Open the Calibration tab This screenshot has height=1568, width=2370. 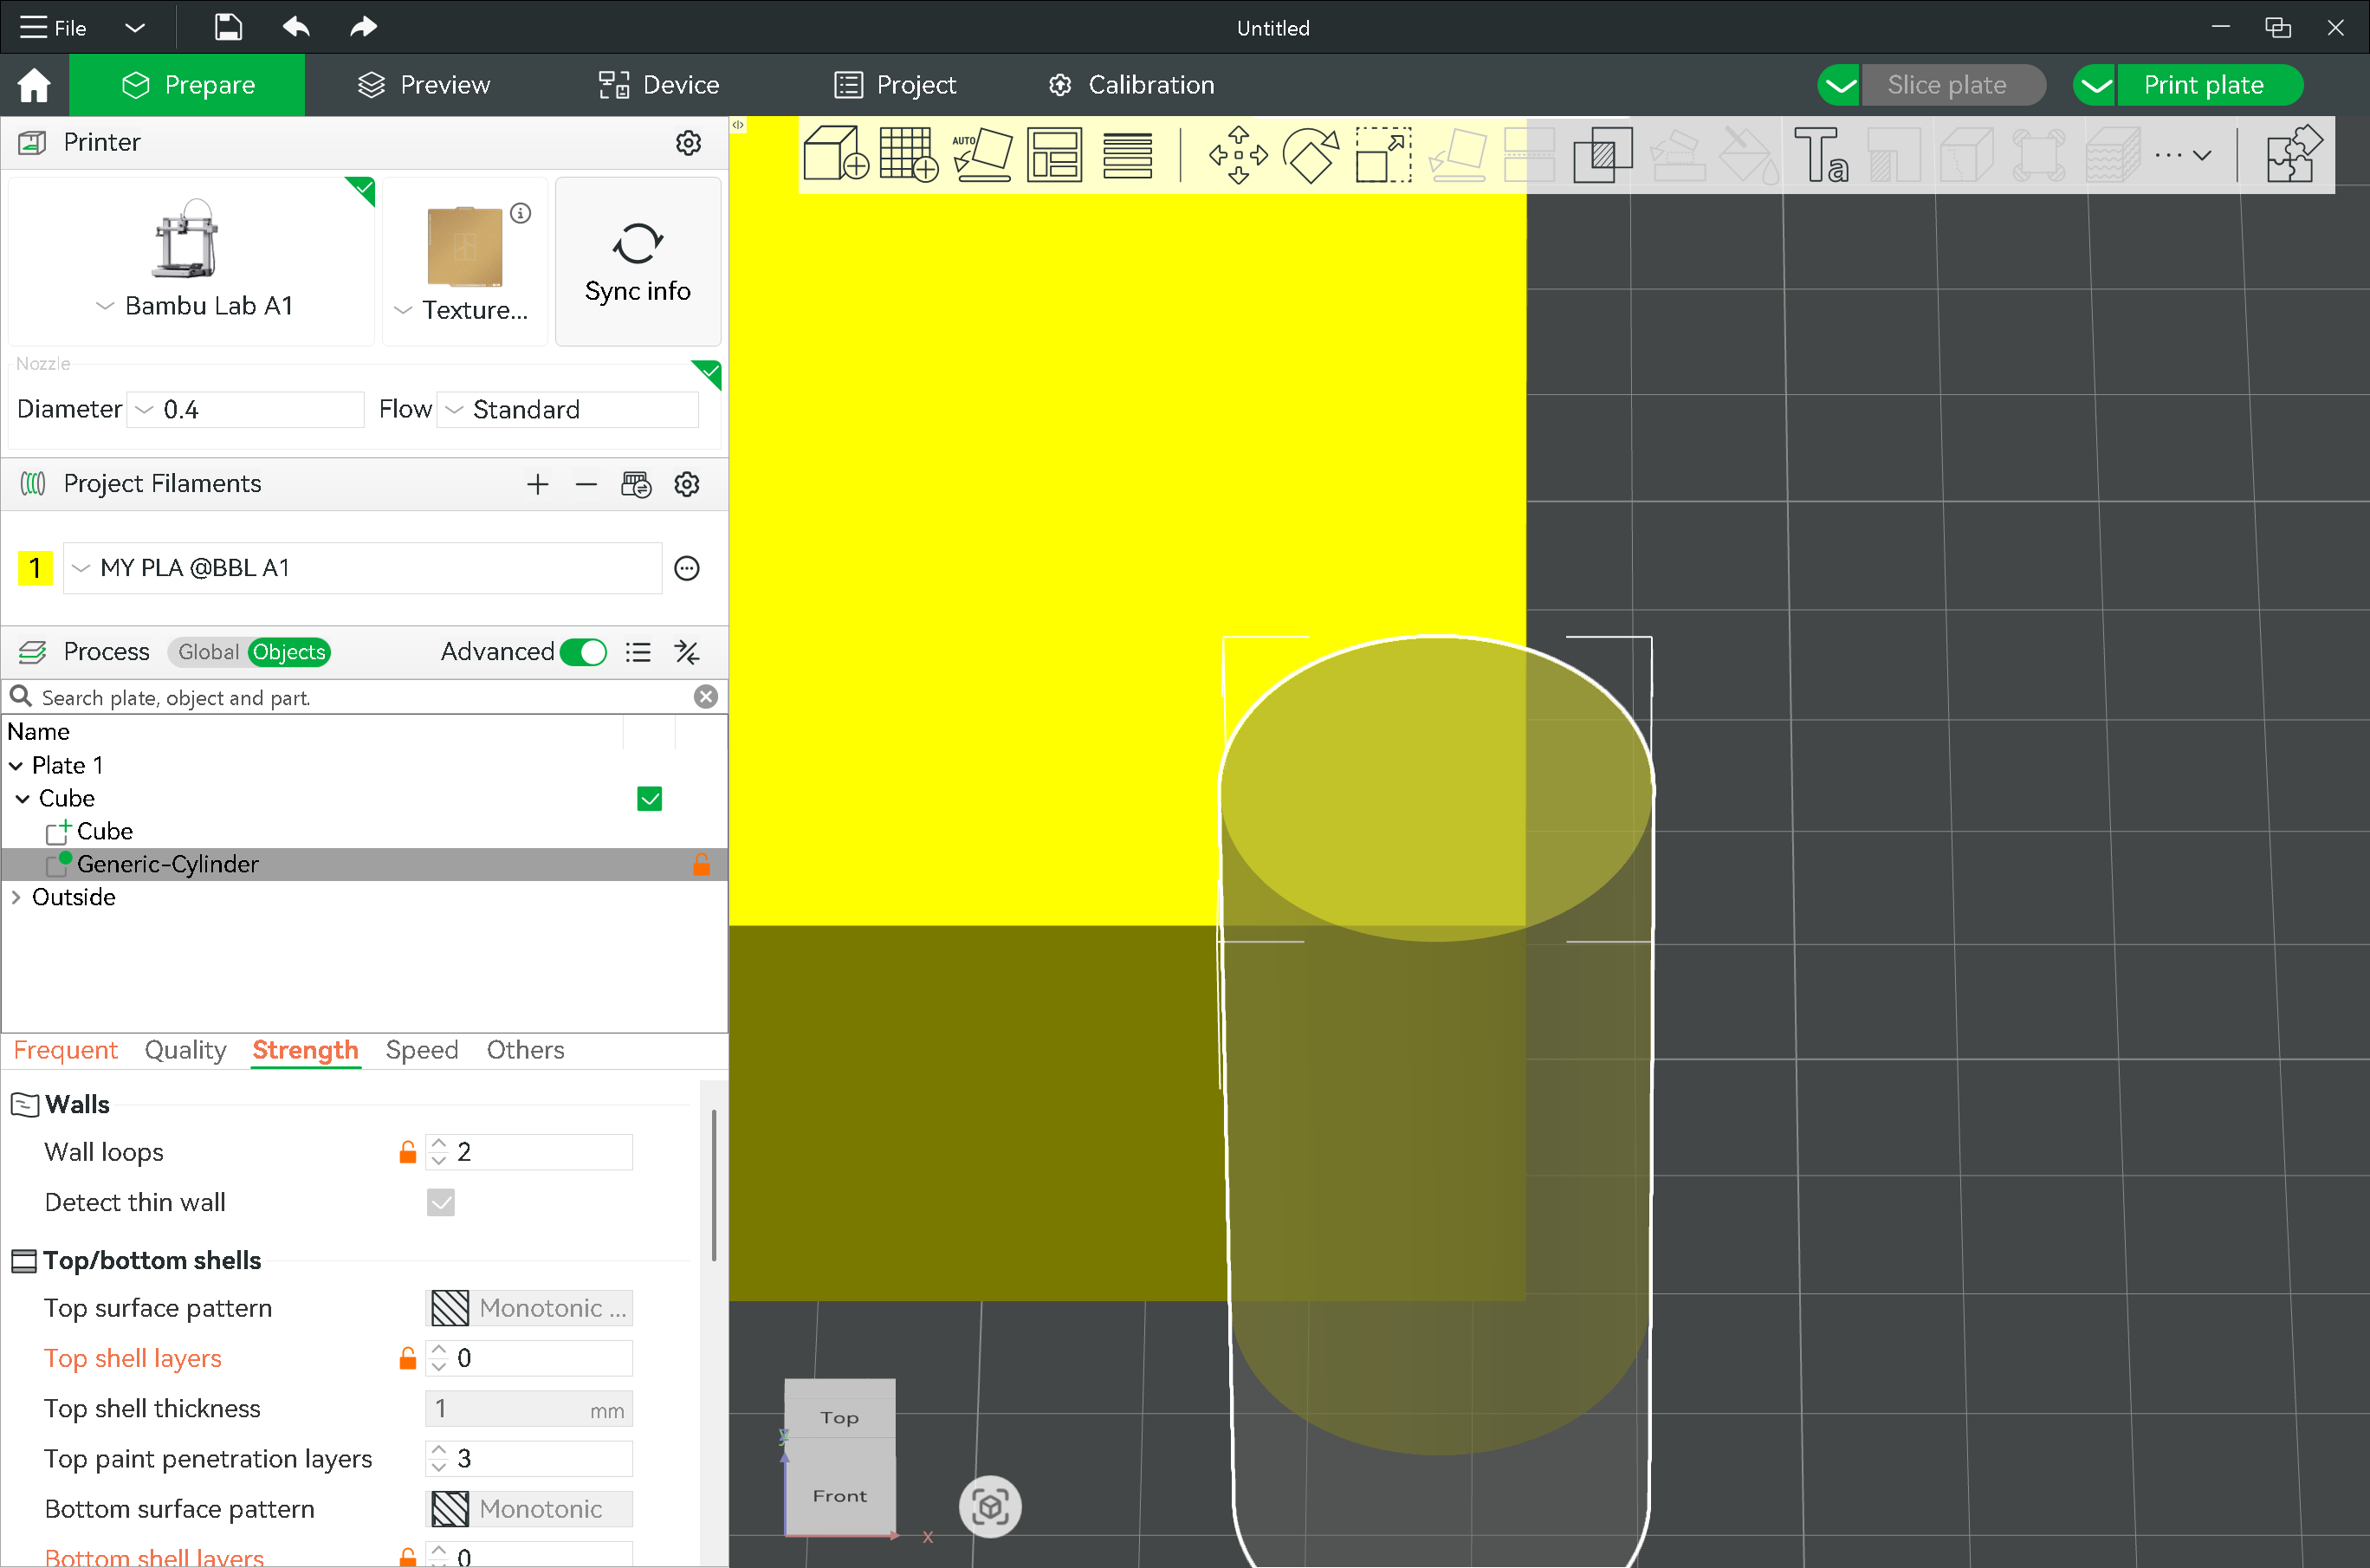[1131, 85]
